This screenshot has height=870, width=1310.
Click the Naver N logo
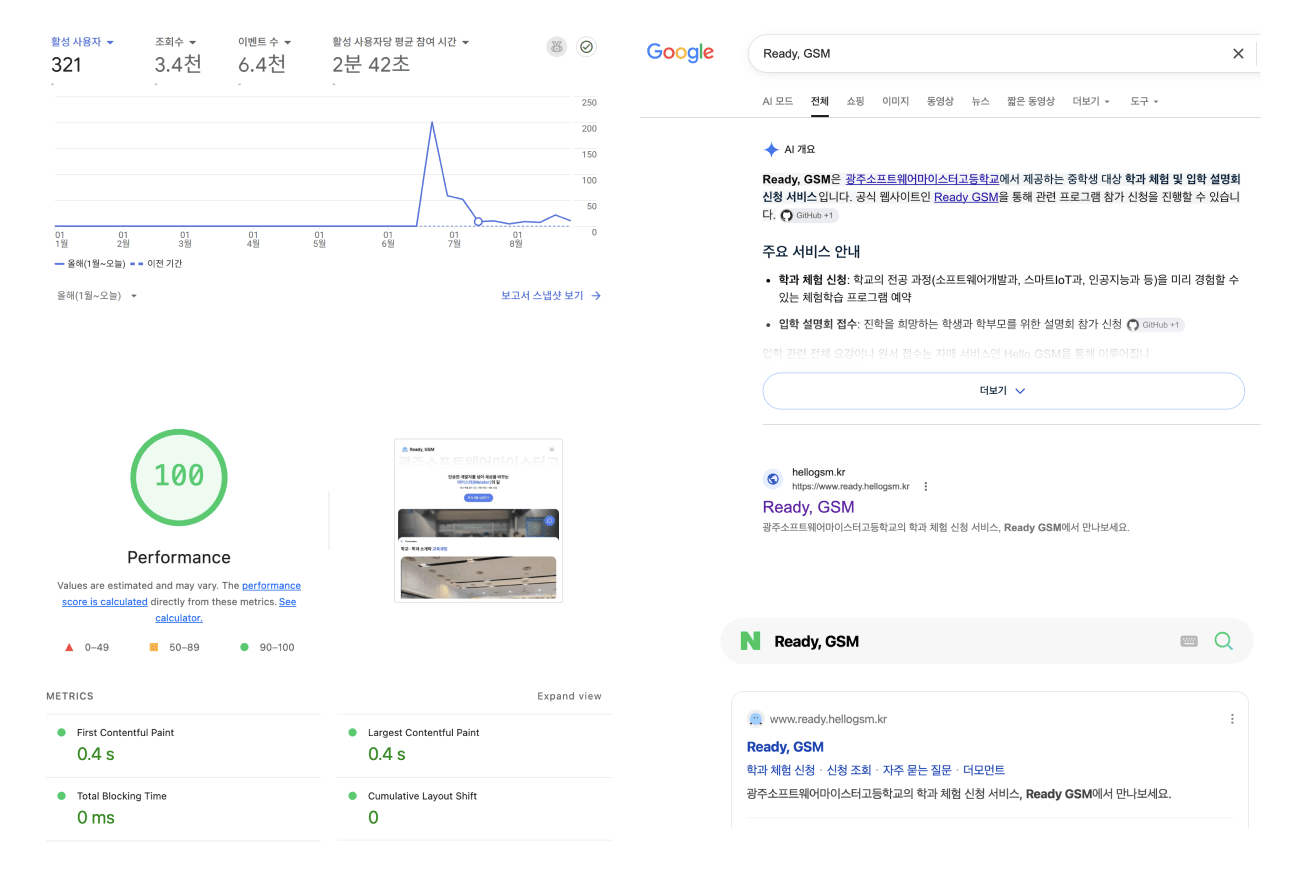(750, 641)
